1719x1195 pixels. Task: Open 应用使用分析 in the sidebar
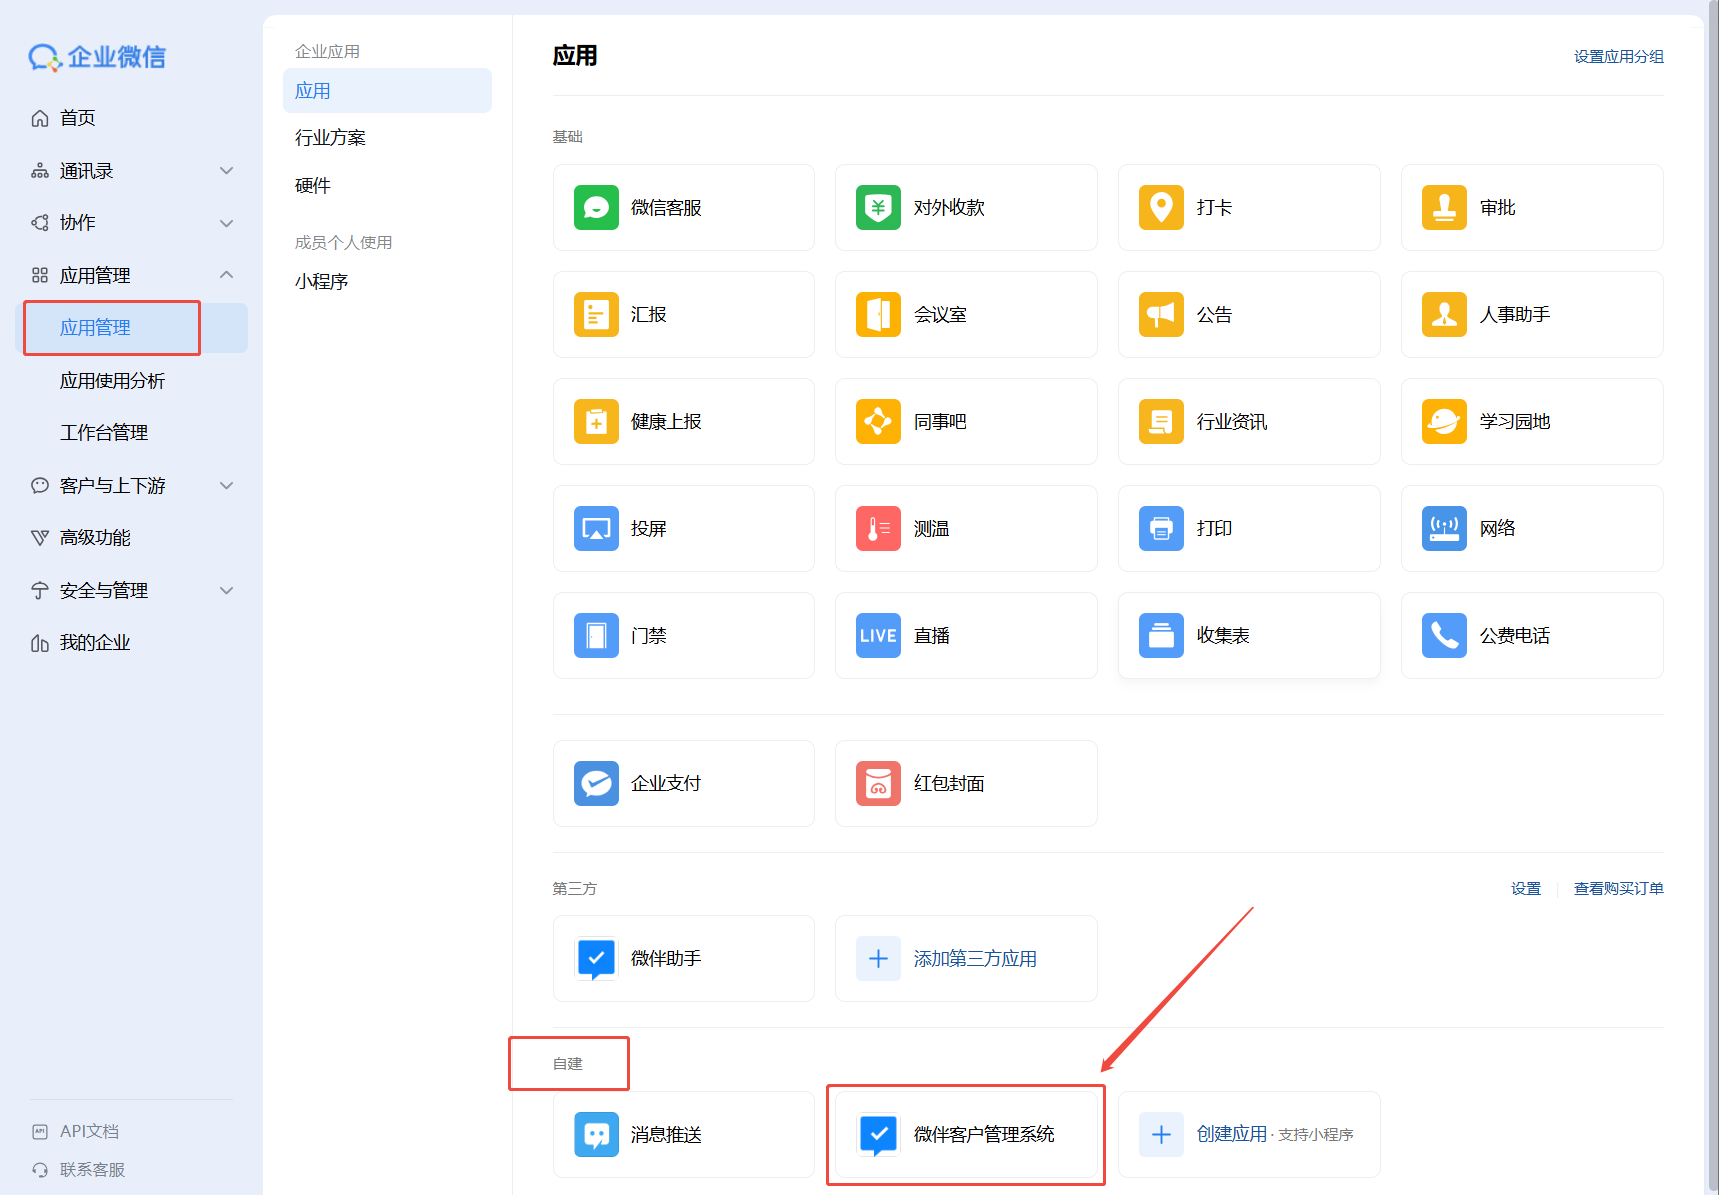pyautogui.click(x=112, y=381)
